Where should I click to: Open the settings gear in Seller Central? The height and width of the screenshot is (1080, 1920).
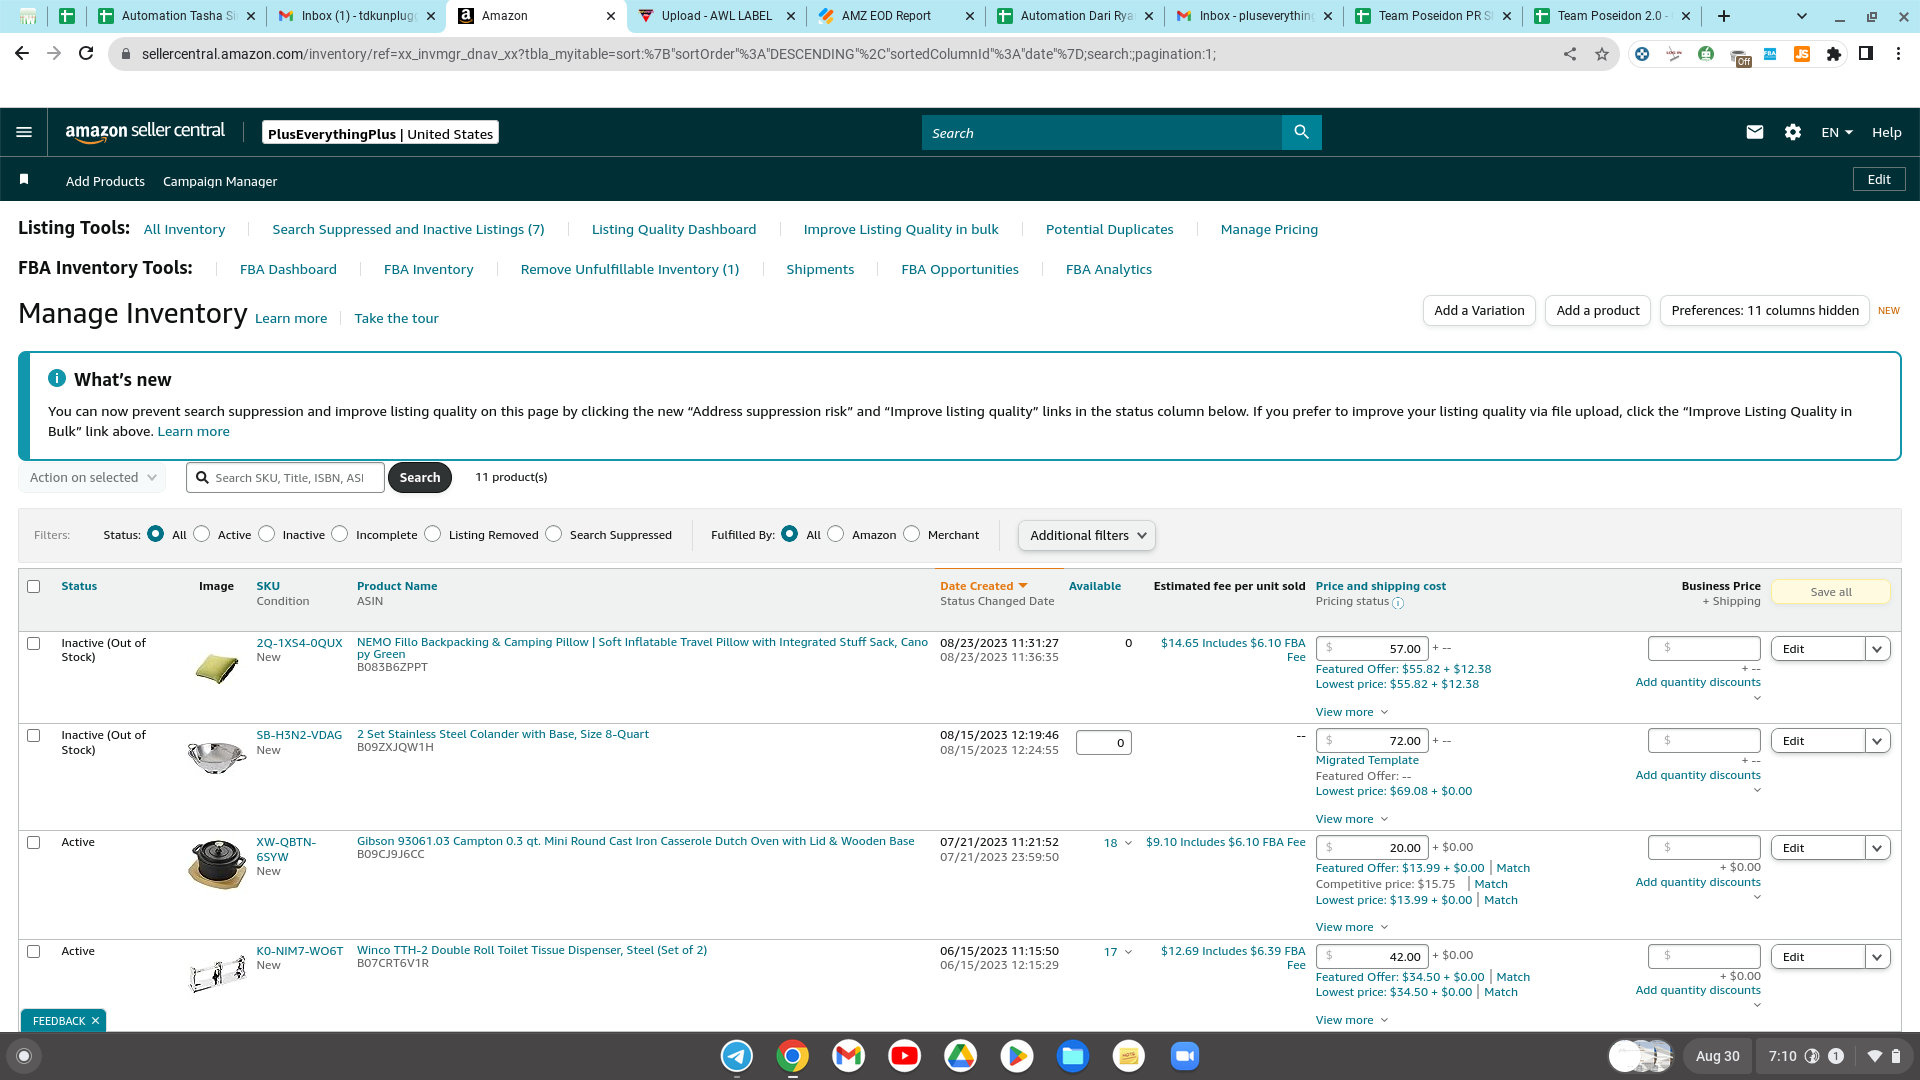click(x=1793, y=132)
